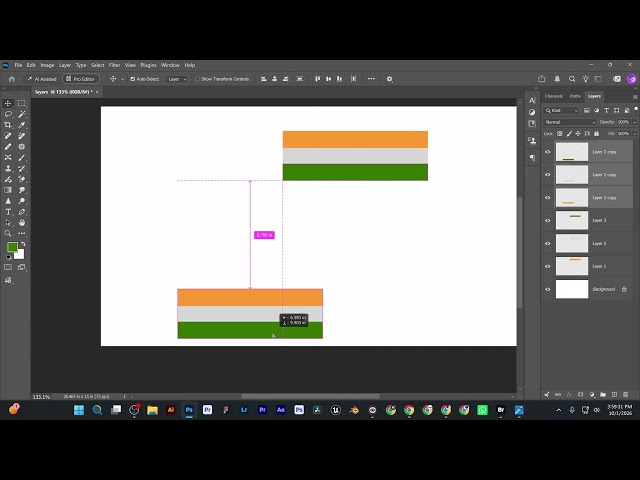
Task: Expand status bar info arrow
Action: pos(124,396)
